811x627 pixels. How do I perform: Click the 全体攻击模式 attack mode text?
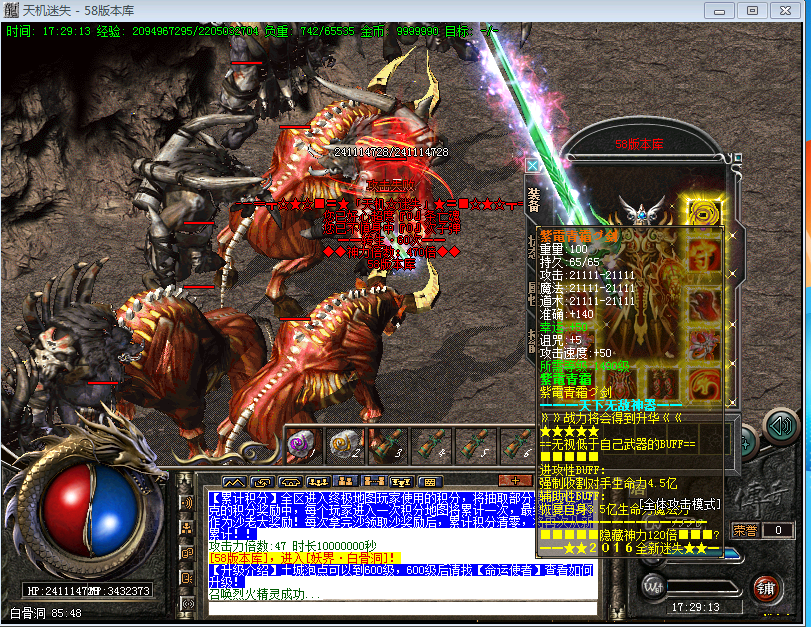pyautogui.click(x=680, y=504)
